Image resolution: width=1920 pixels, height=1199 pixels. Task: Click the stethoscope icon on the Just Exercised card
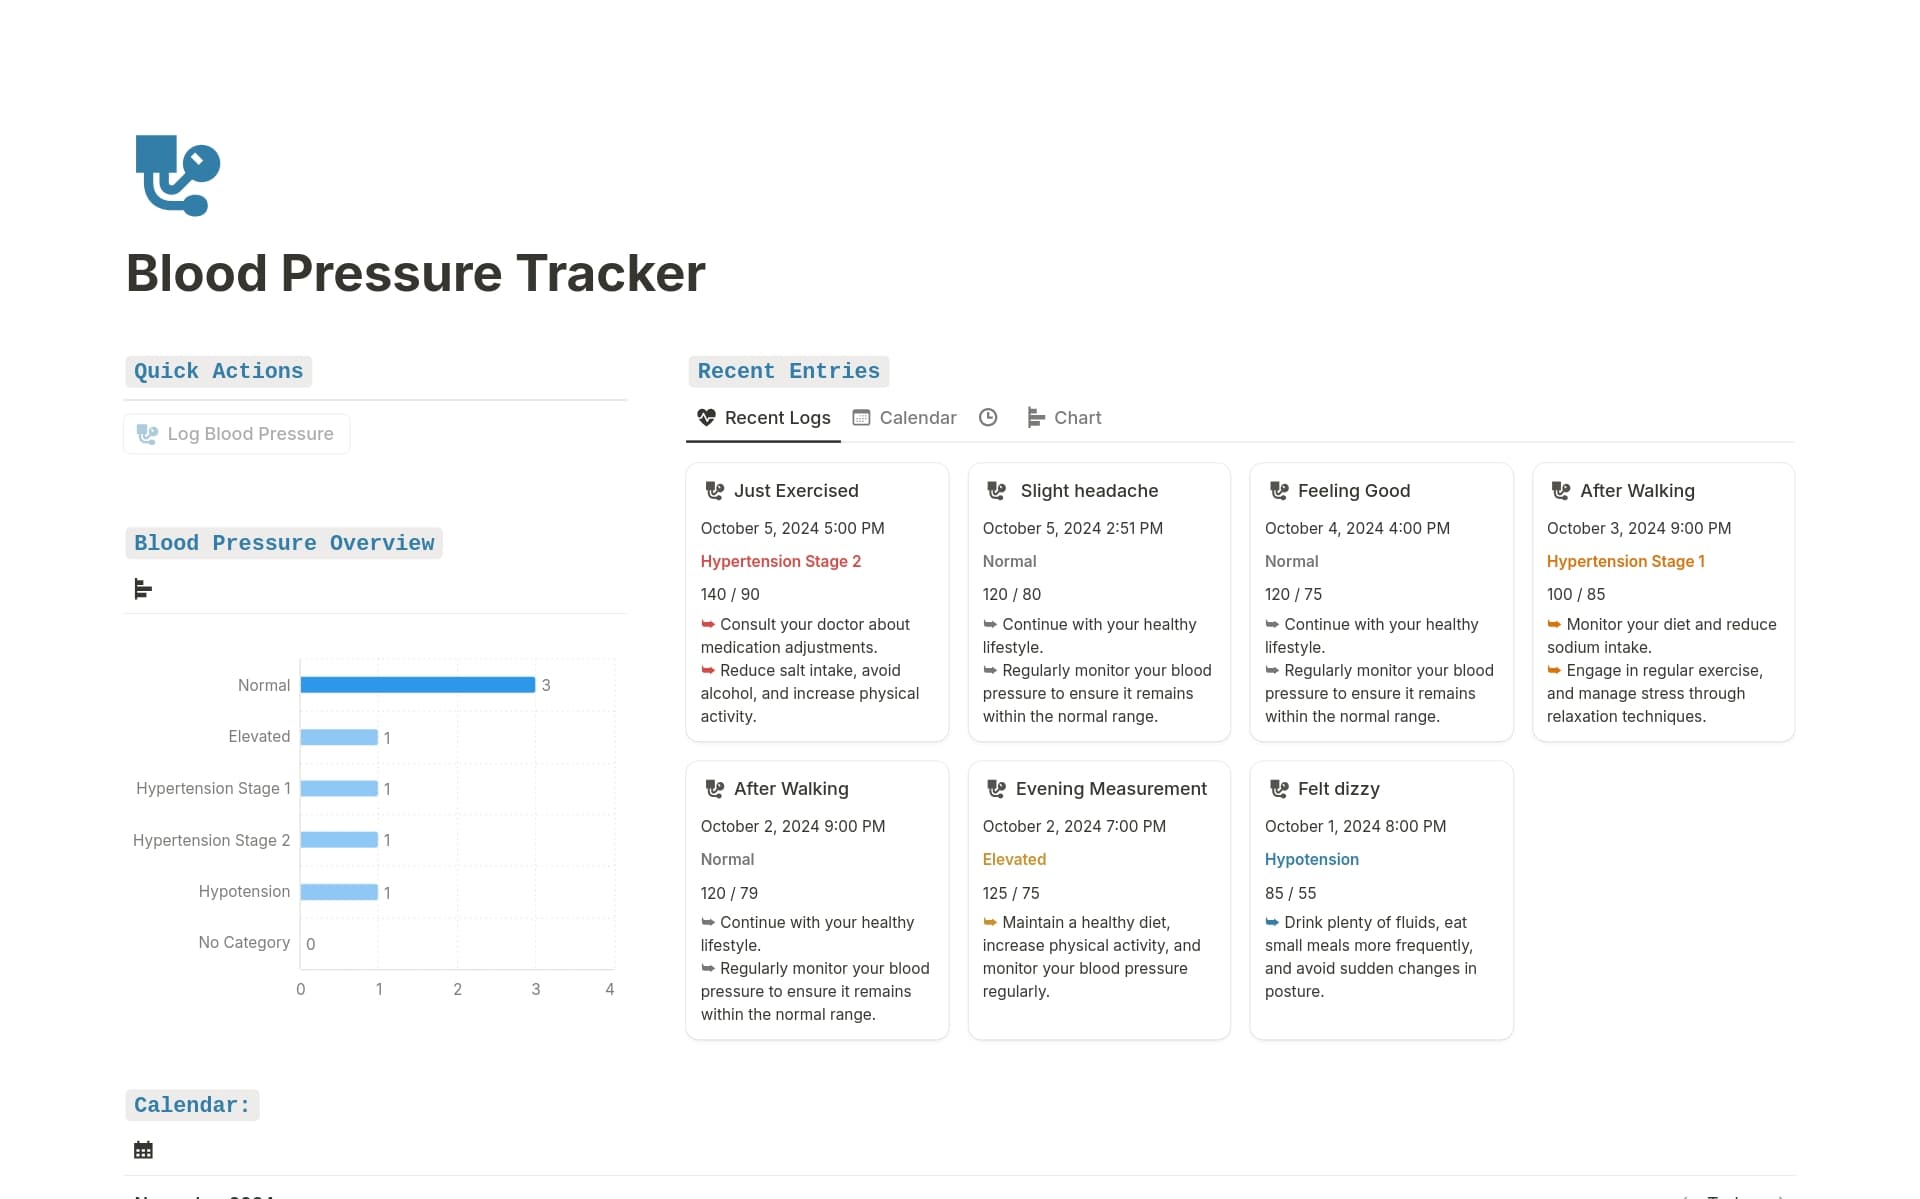pos(714,490)
